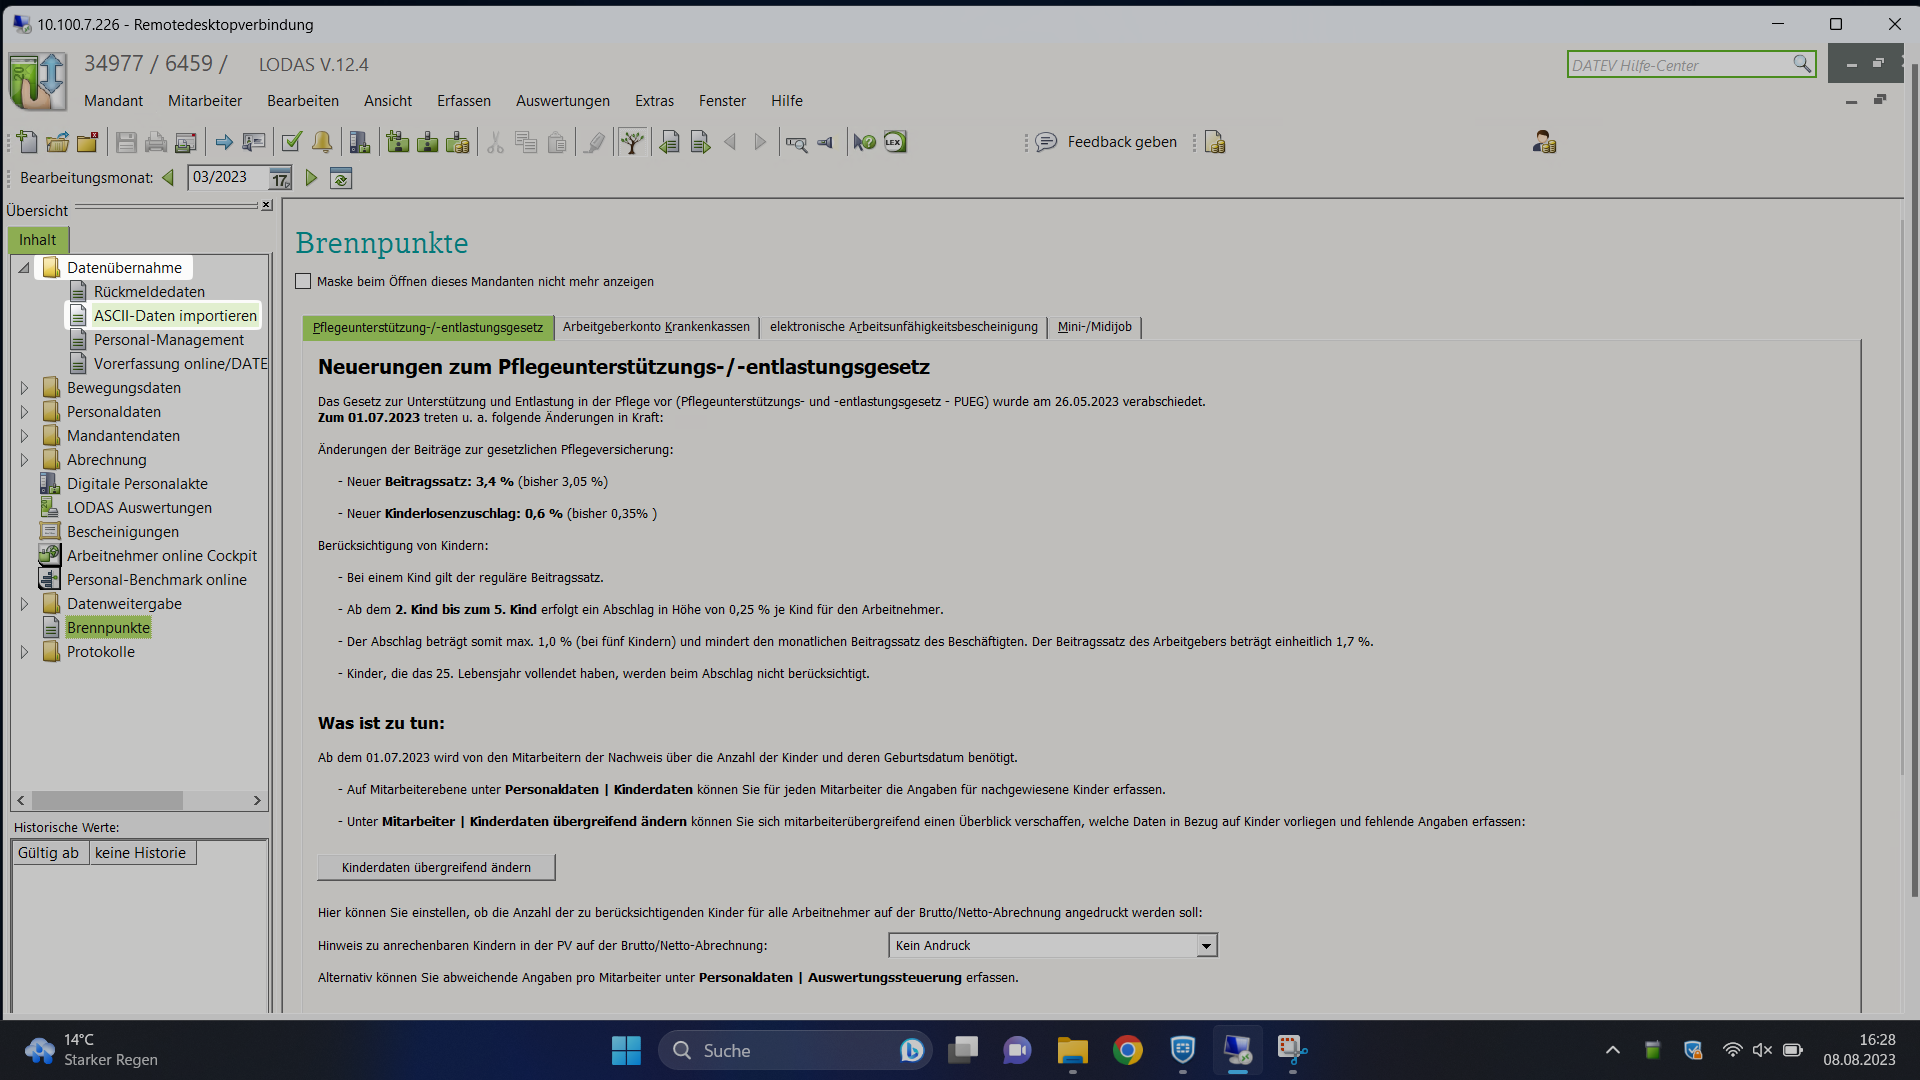Open the Auswertungen menu

pos(562,101)
